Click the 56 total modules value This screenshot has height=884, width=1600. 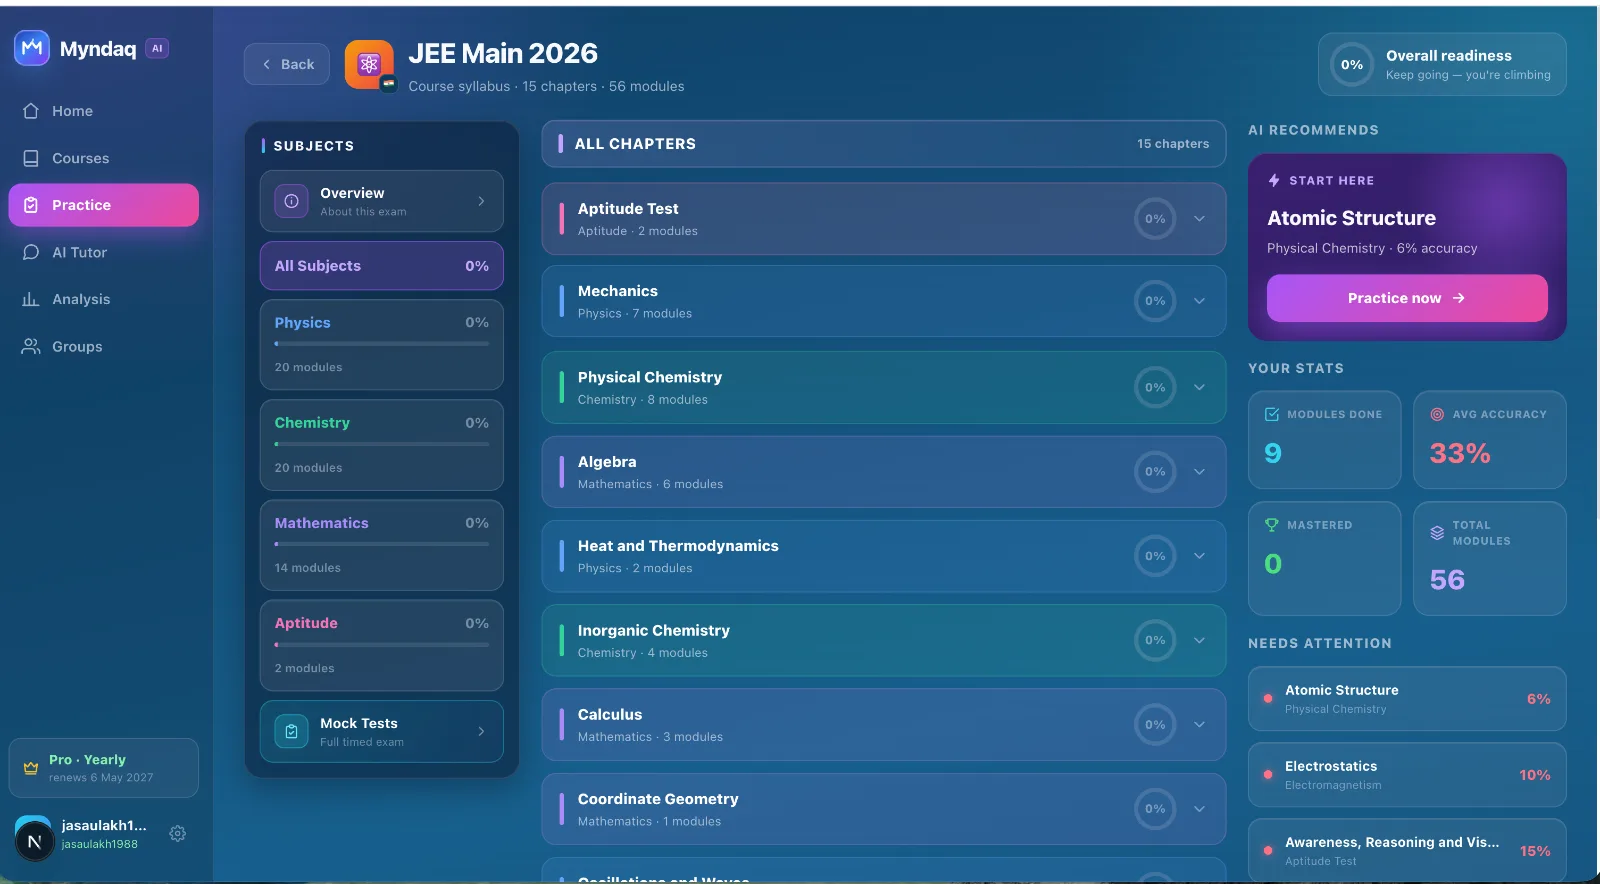tap(1447, 579)
